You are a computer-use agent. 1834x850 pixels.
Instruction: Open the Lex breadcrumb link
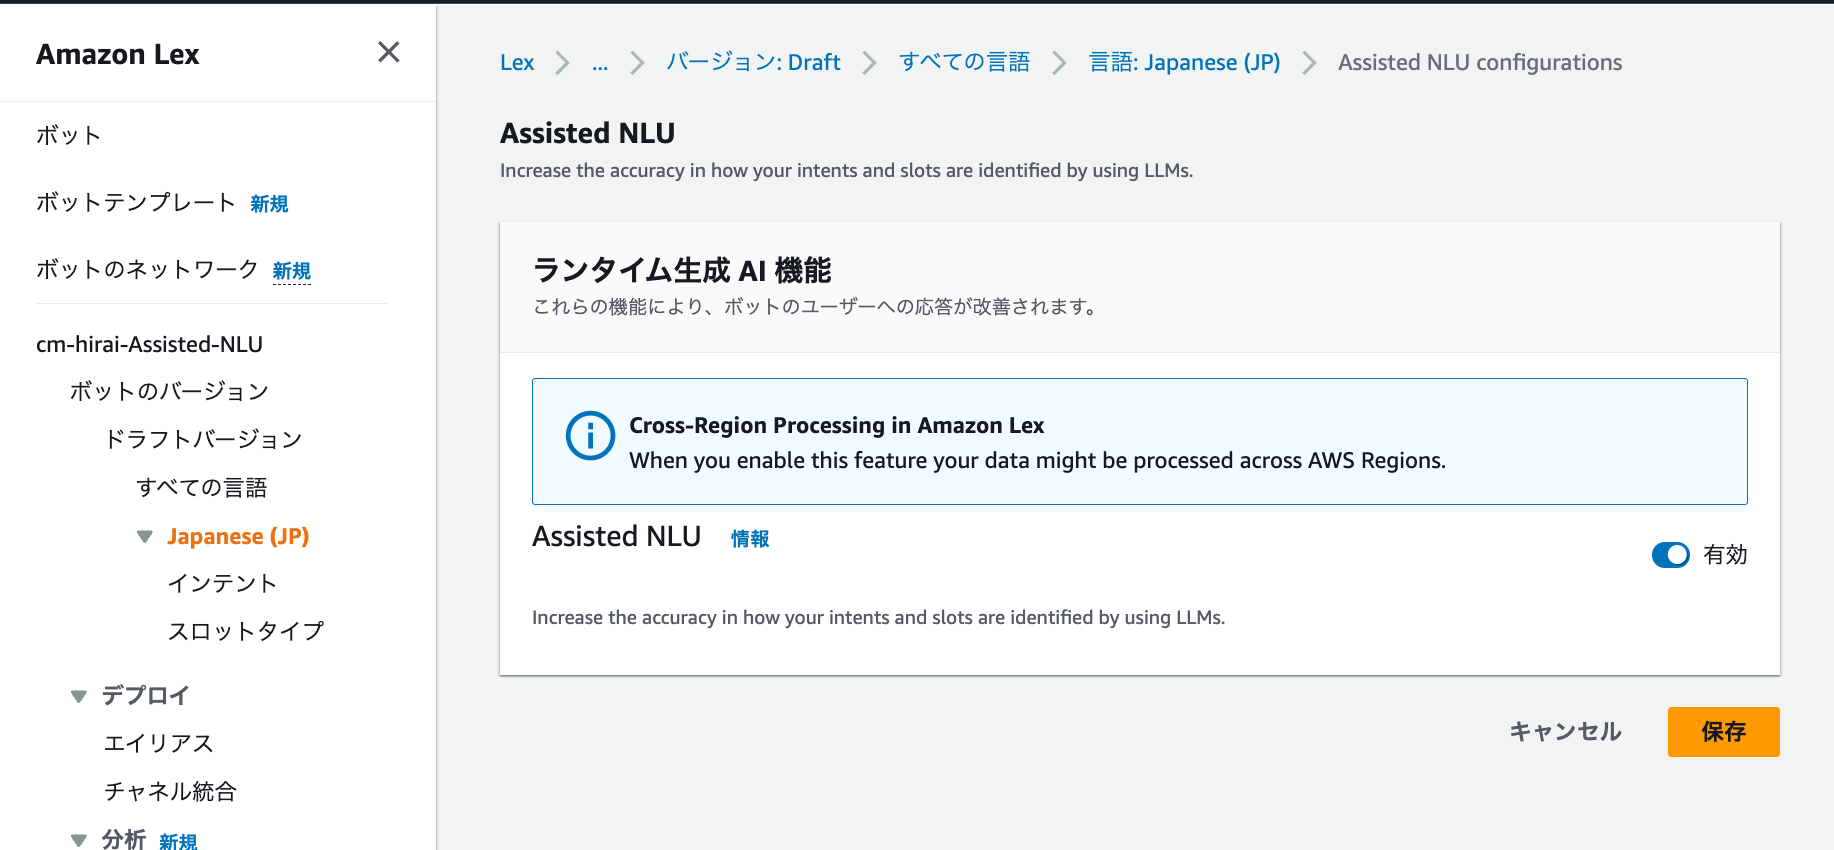[x=517, y=62]
